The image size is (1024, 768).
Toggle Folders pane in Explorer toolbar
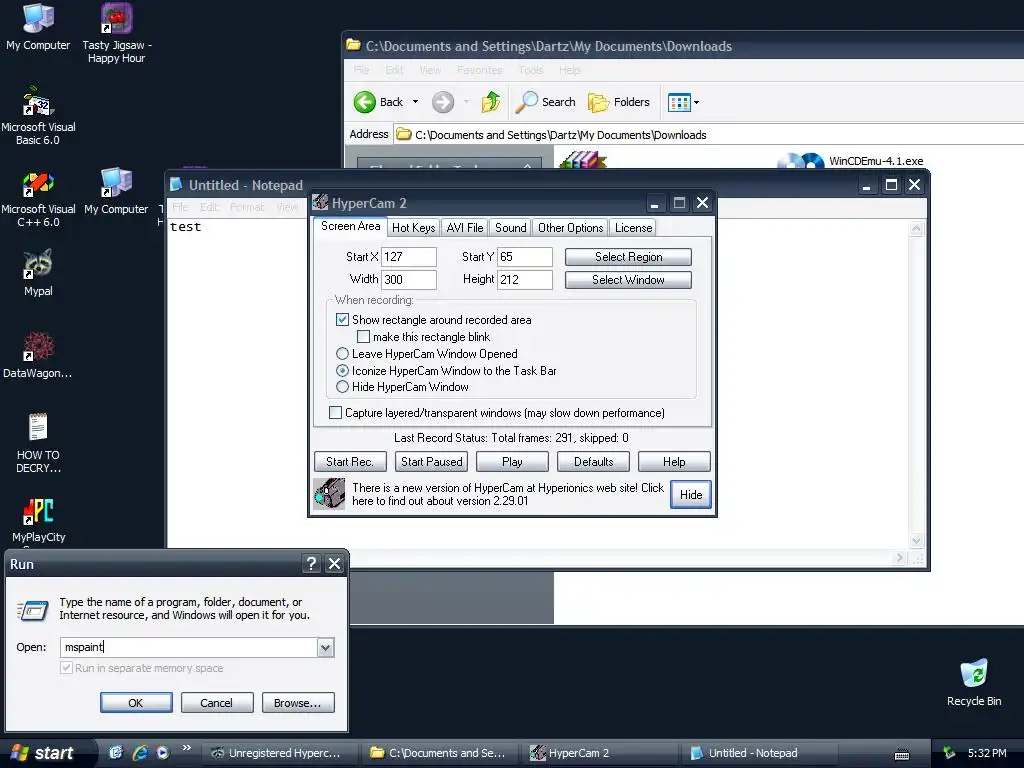pyautogui.click(x=618, y=102)
